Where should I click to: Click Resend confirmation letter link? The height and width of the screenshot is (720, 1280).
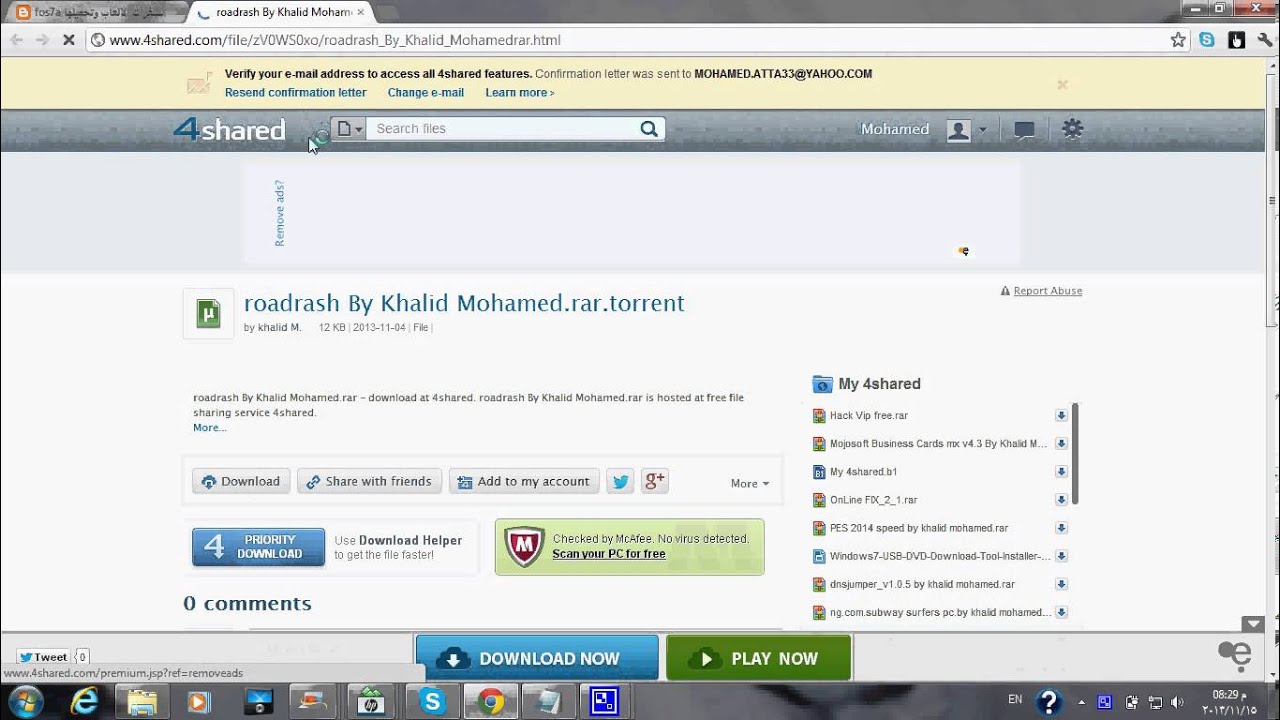pyautogui.click(x=295, y=92)
